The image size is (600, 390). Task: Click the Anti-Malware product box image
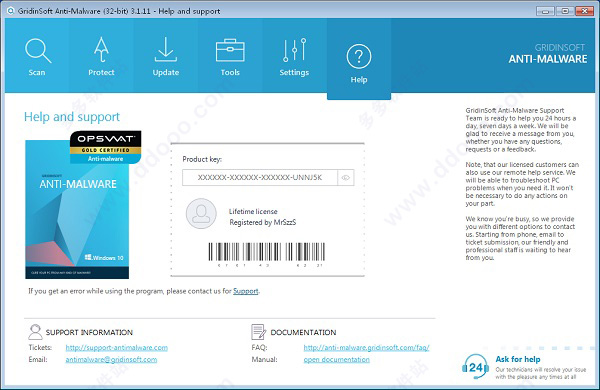[x=77, y=209]
